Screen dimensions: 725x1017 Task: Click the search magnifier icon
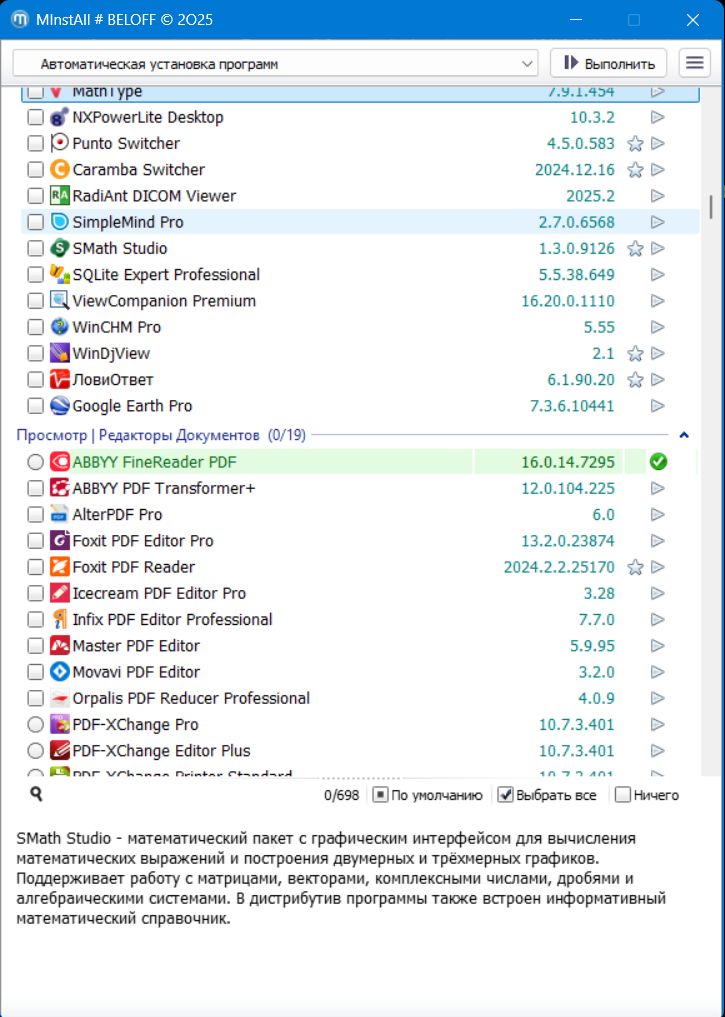click(x=36, y=794)
